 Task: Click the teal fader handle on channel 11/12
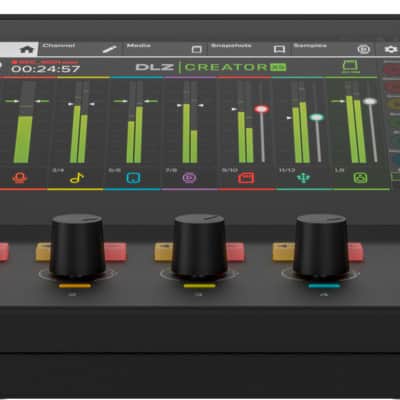click(316, 117)
